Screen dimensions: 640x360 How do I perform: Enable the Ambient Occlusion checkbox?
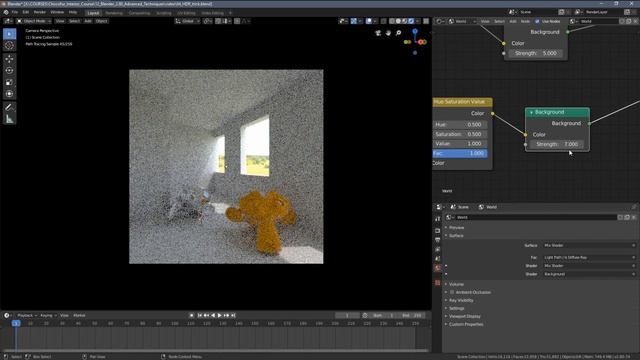[452, 292]
